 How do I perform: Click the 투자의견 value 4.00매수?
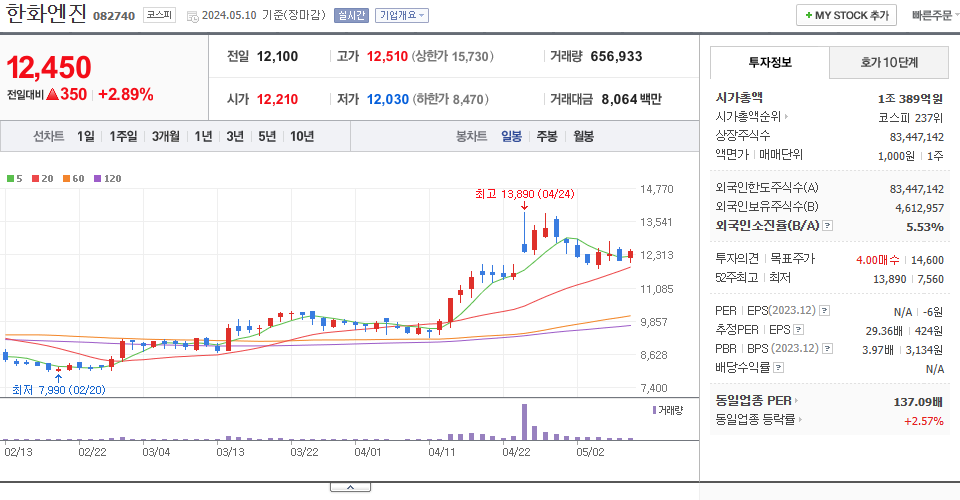pyautogui.click(x=877, y=260)
